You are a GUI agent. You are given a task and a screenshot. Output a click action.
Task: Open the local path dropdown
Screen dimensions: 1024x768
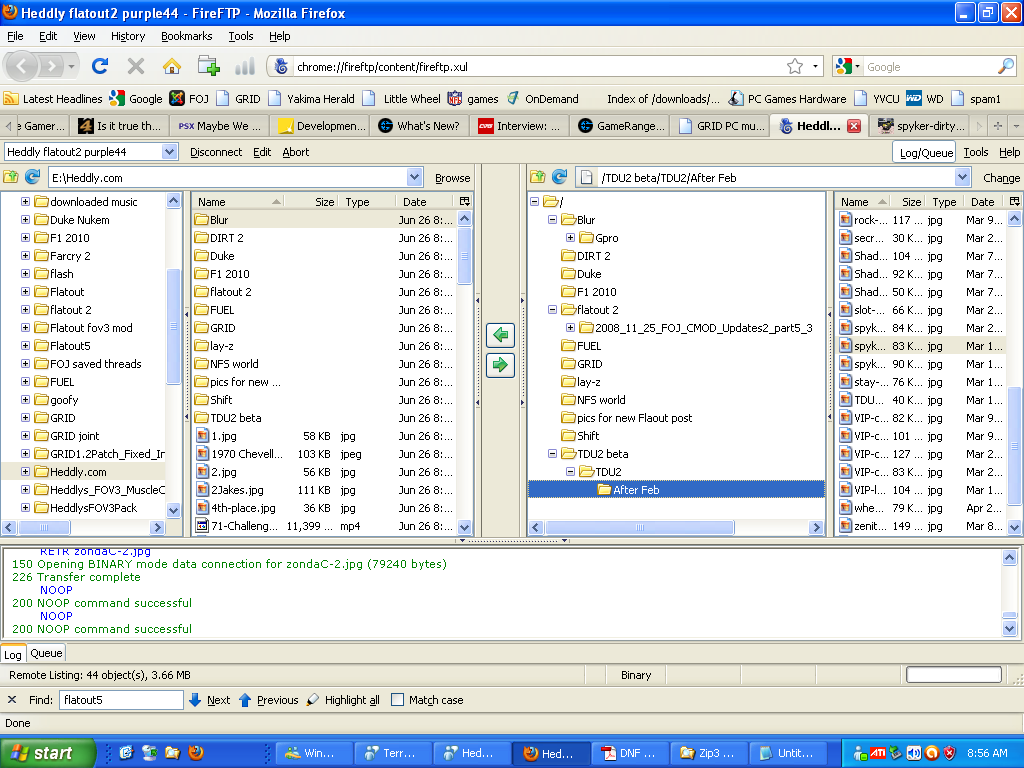coord(414,178)
